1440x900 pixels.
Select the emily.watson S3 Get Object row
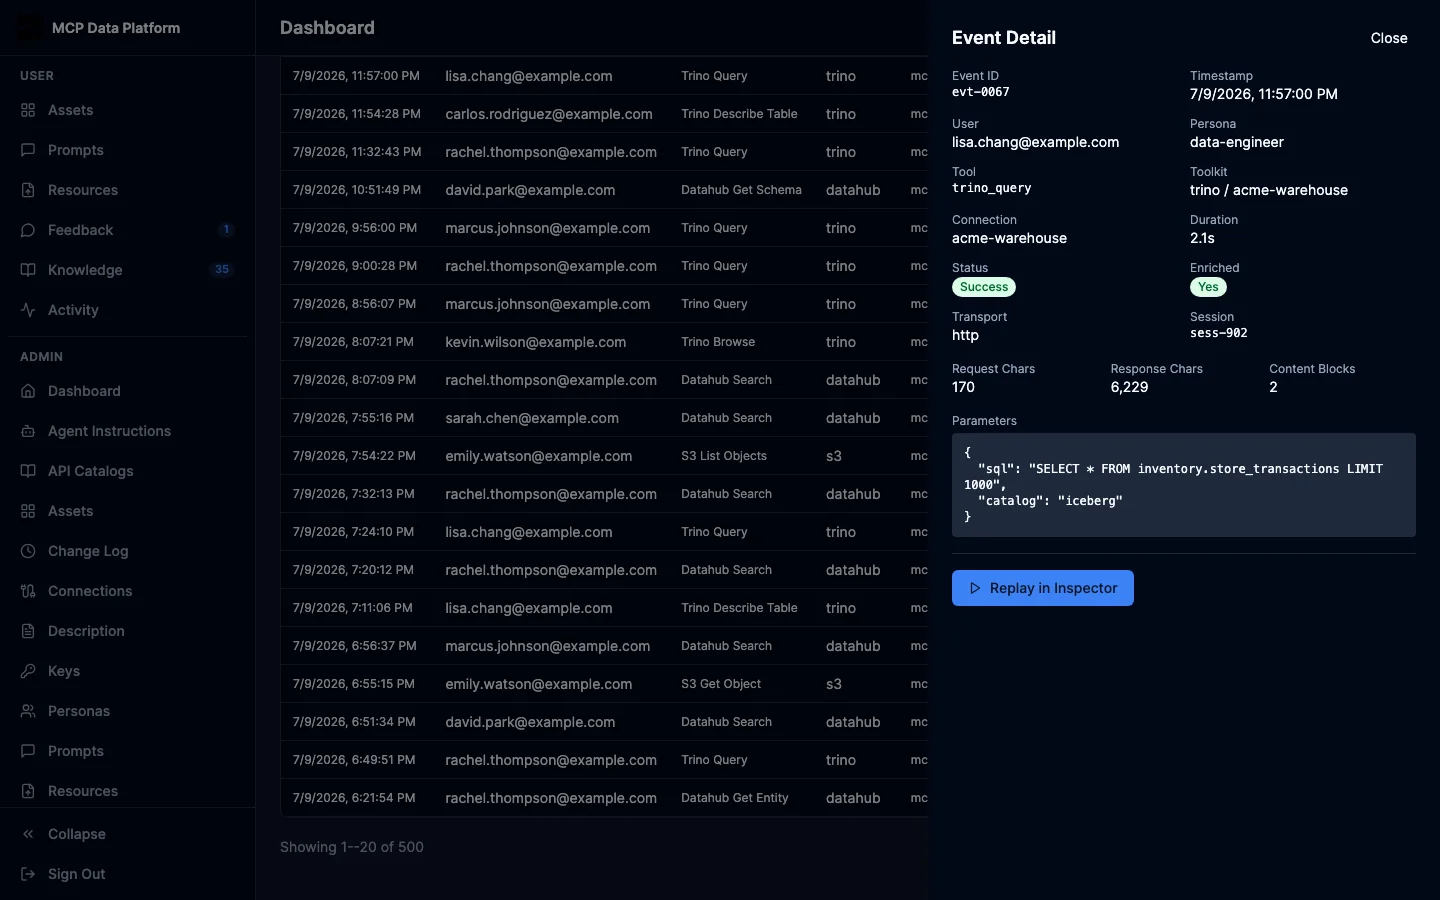[605, 684]
